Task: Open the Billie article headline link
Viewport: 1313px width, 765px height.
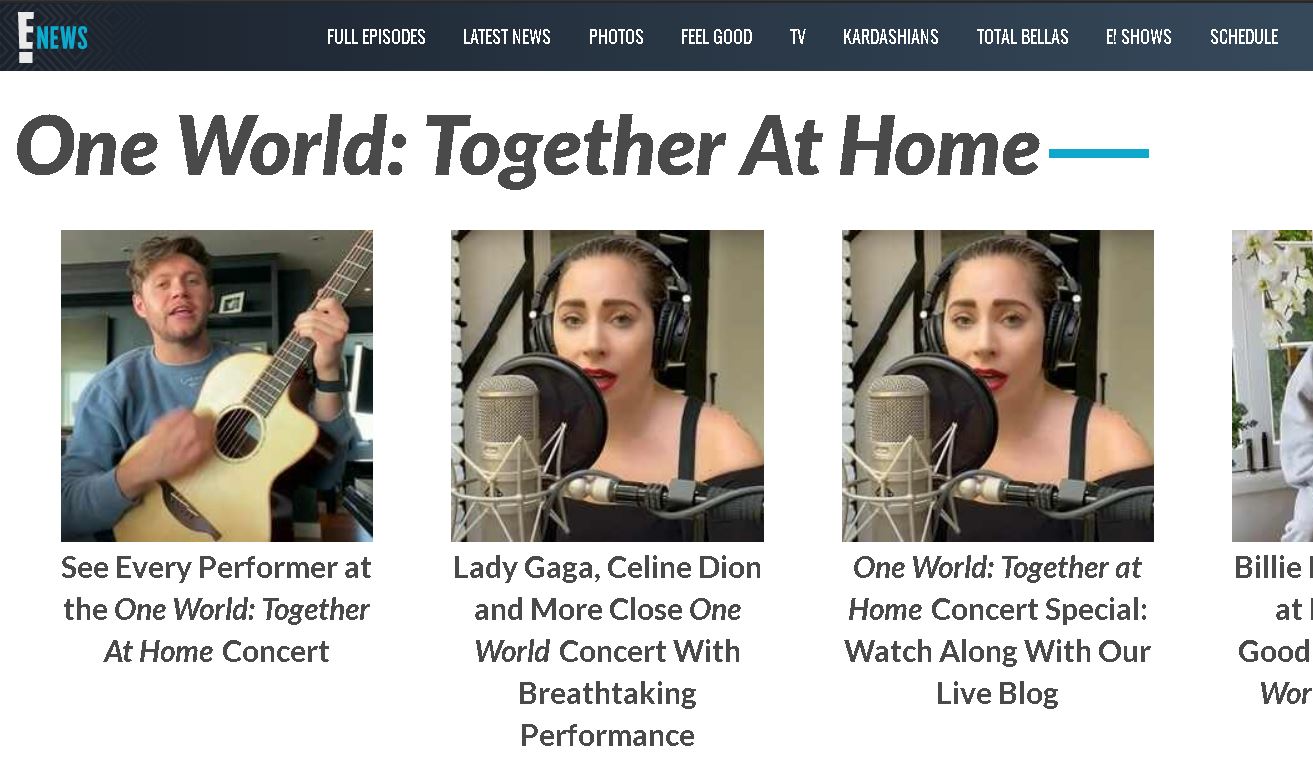Action: pyautogui.click(x=1273, y=630)
